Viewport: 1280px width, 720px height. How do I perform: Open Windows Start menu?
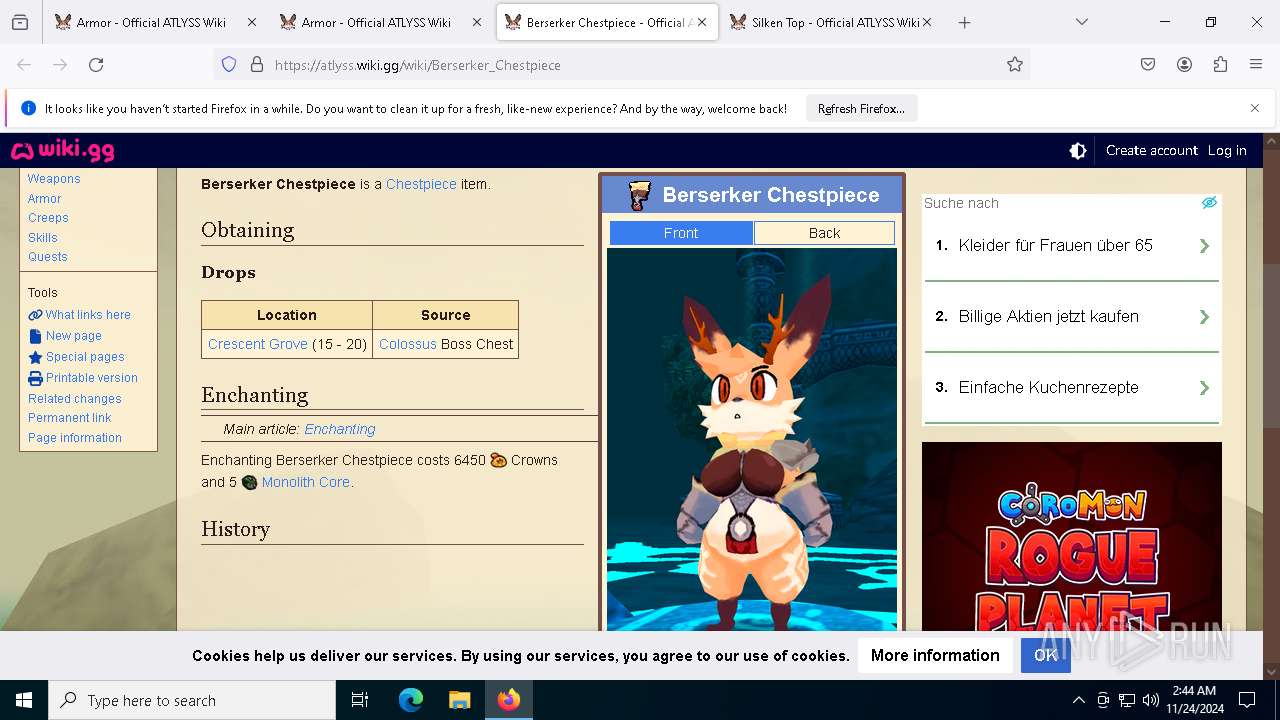click(24, 700)
